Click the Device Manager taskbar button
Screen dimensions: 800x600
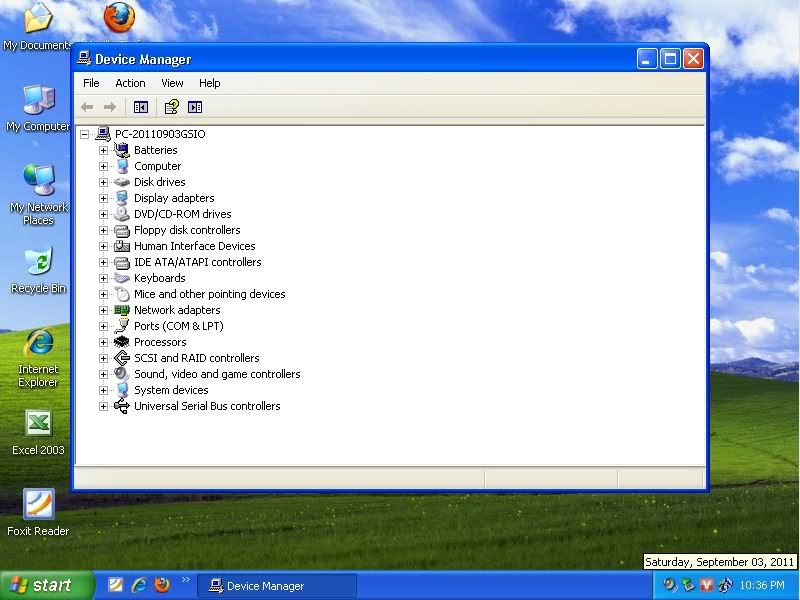point(277,586)
